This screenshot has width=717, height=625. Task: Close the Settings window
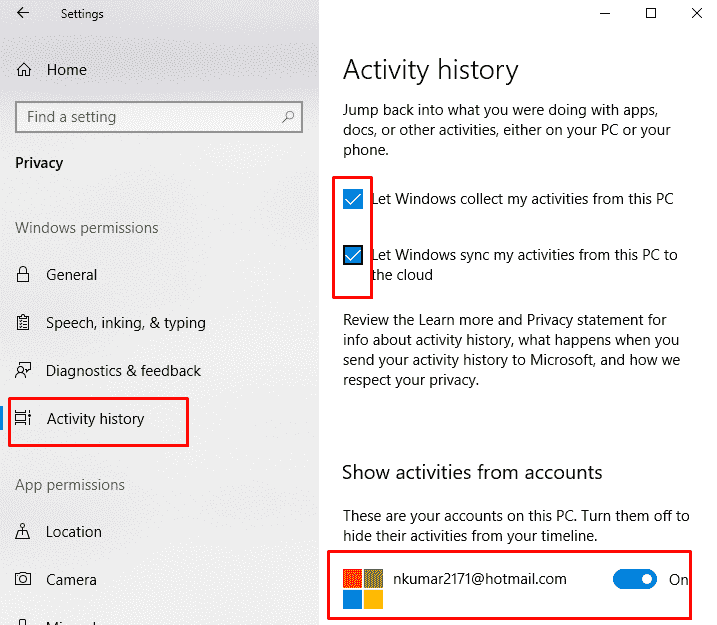(696, 13)
